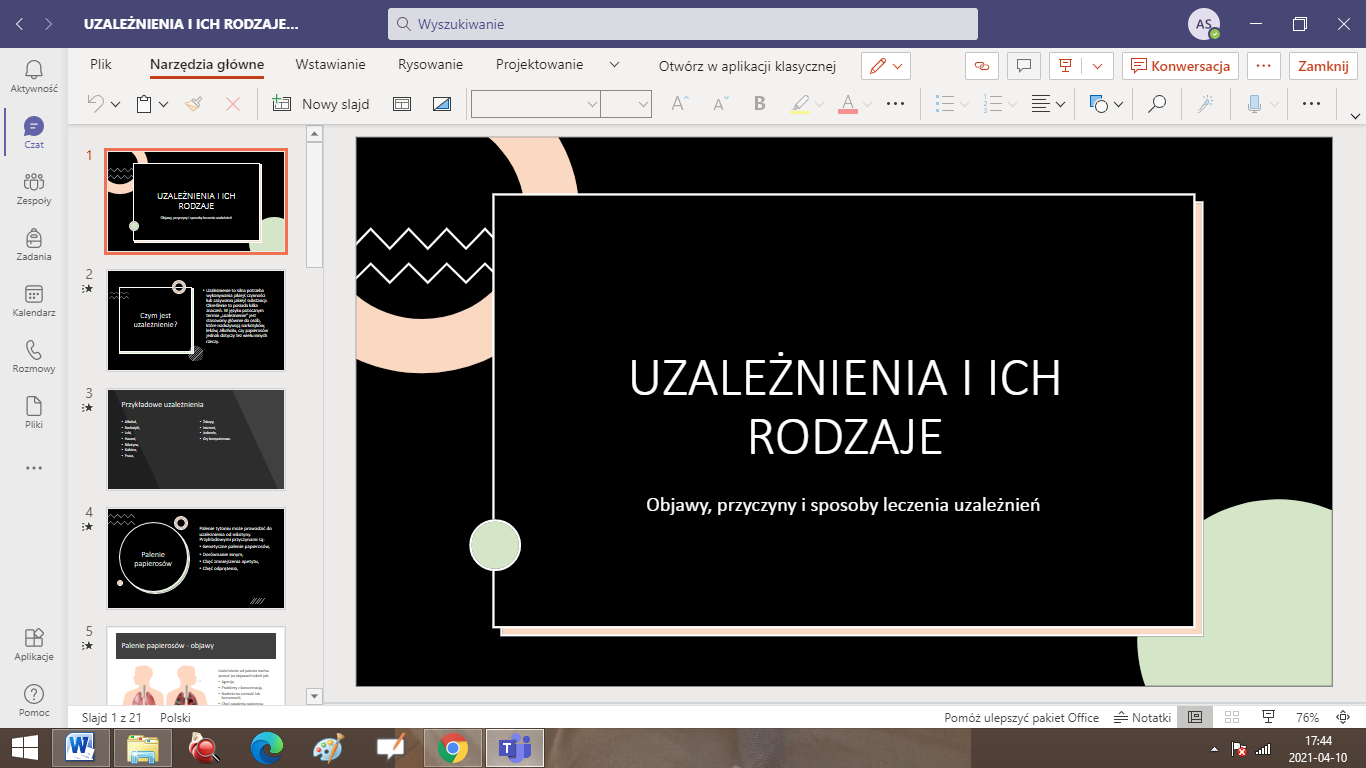Open Kalendarz in Teams sidebar
This screenshot has width=1366, height=768.
point(34,301)
